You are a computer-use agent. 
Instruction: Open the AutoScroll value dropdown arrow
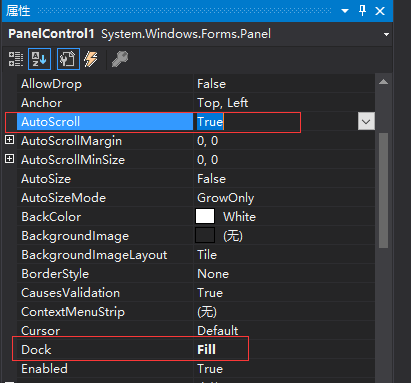(366, 121)
